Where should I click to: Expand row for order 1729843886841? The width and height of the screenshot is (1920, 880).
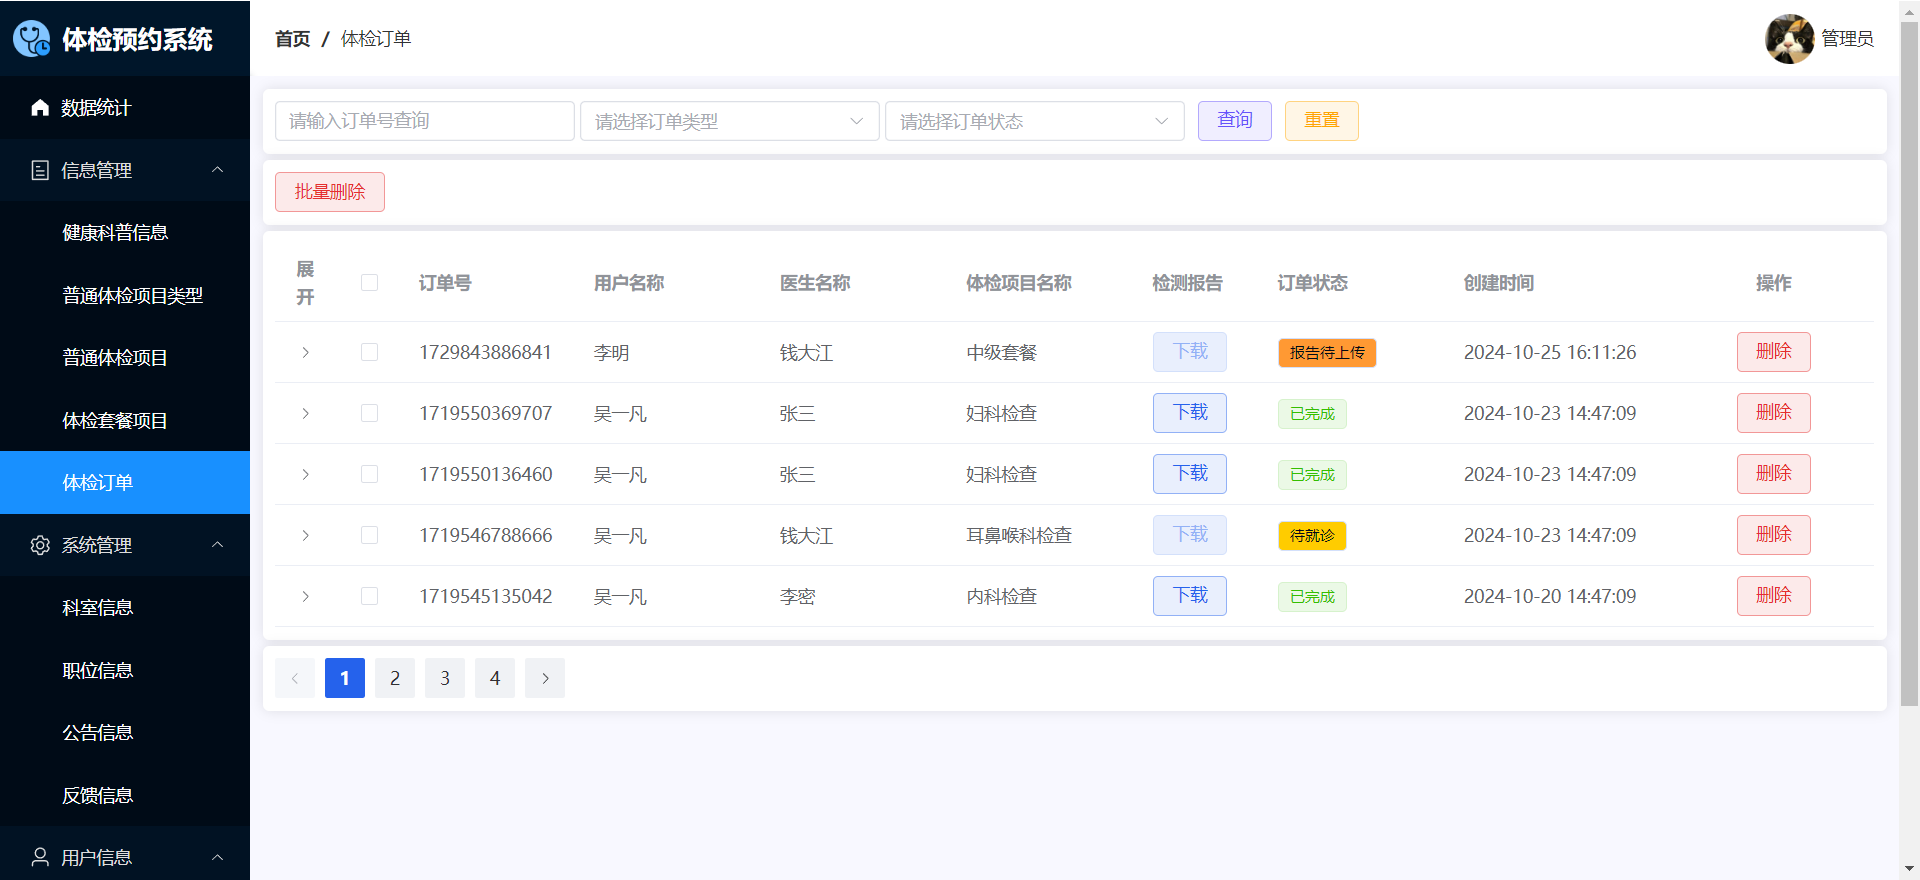(306, 353)
